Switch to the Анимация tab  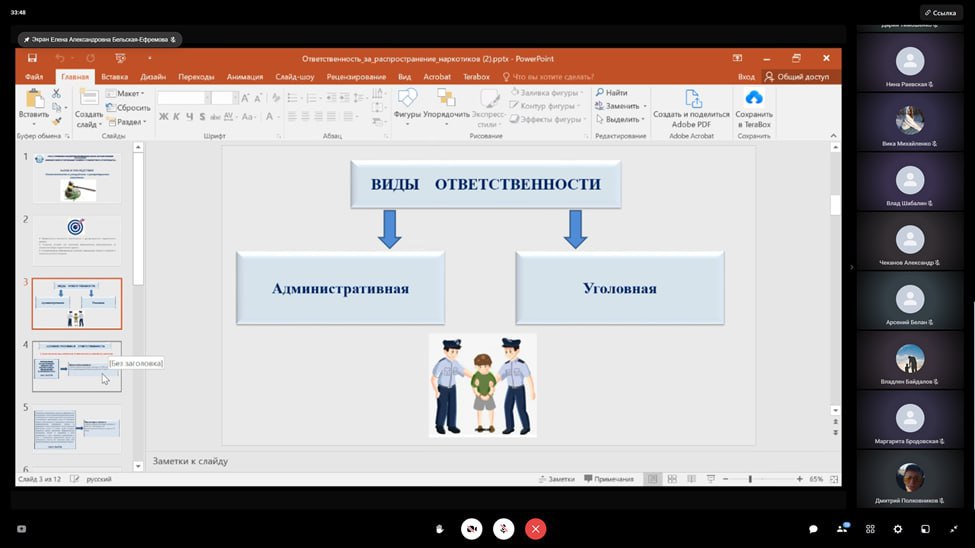tap(245, 76)
